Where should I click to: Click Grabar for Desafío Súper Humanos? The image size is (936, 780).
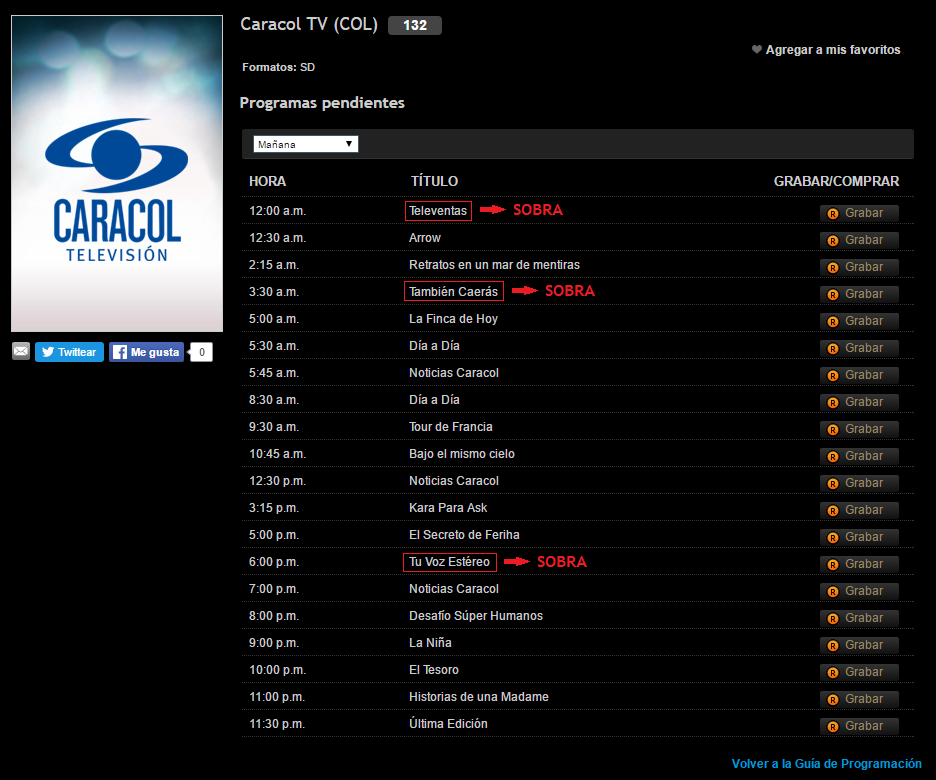(x=859, y=618)
